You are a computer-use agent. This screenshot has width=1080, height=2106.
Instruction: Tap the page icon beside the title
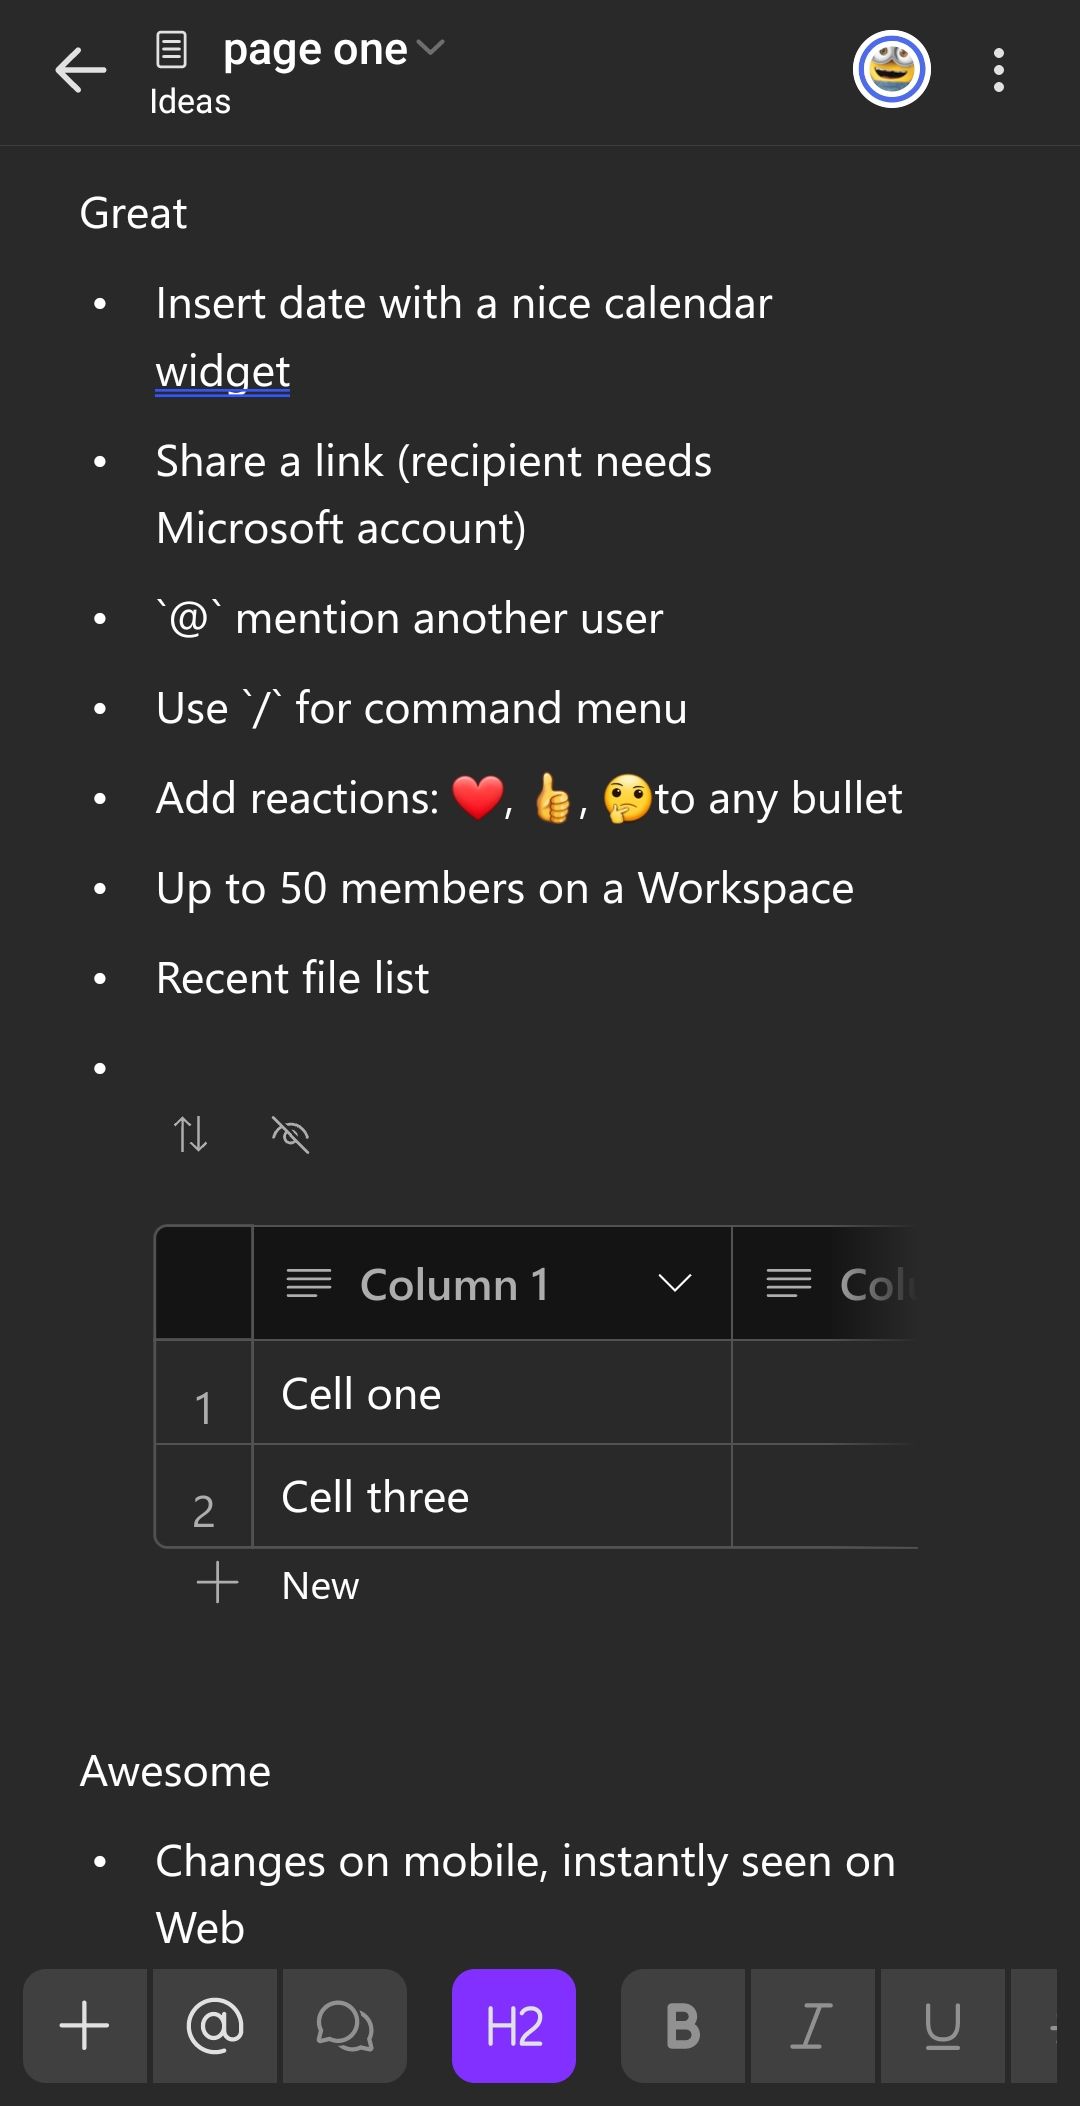point(172,49)
